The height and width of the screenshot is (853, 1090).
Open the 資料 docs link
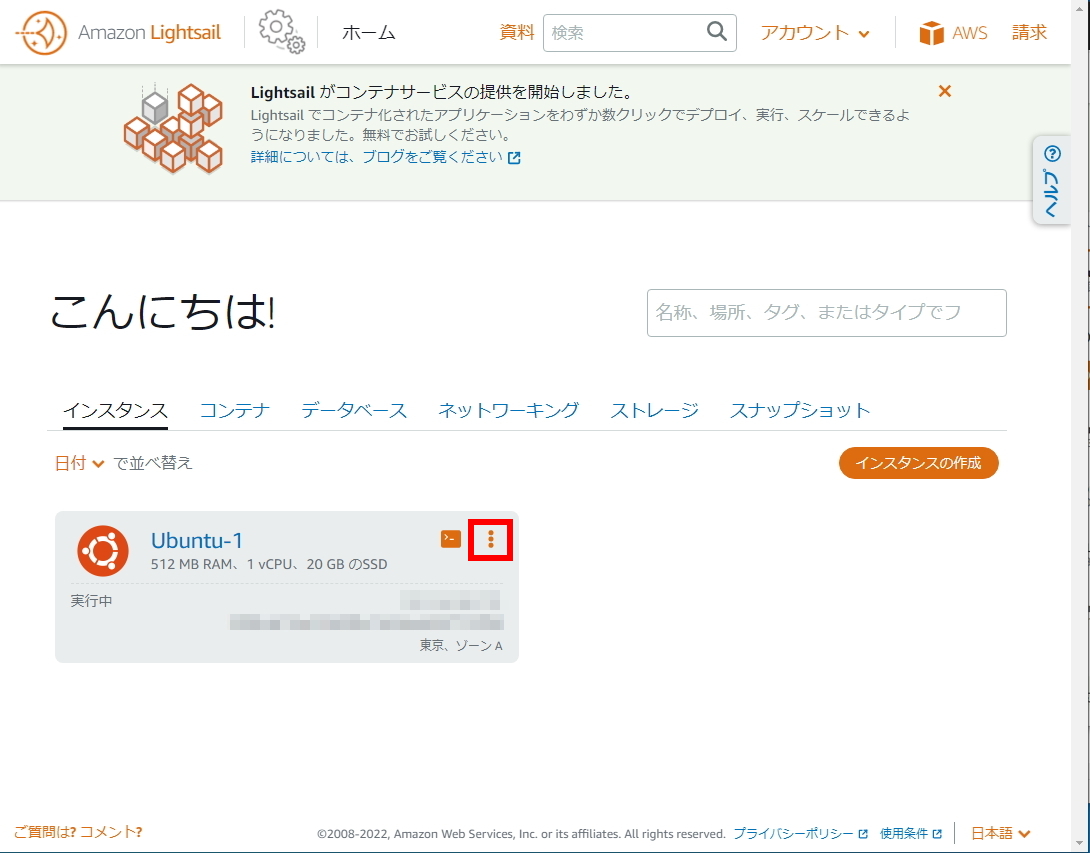(x=516, y=33)
